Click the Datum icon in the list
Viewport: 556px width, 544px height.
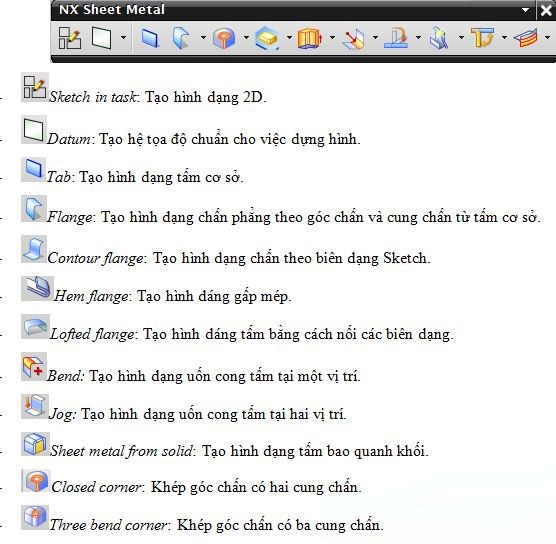pyautogui.click(x=34, y=129)
